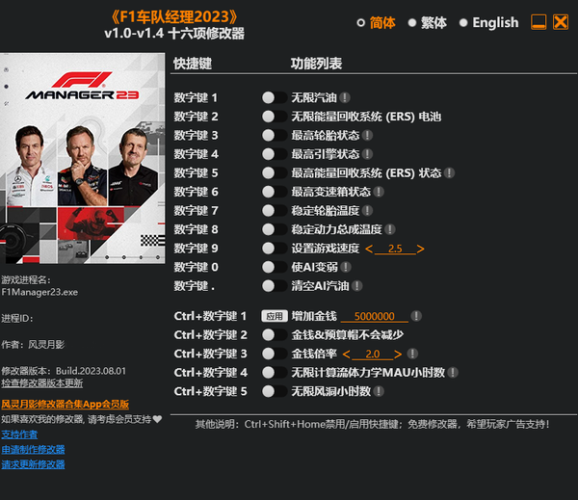Open 风灵月影修改器合集App会员版 link

65,404
